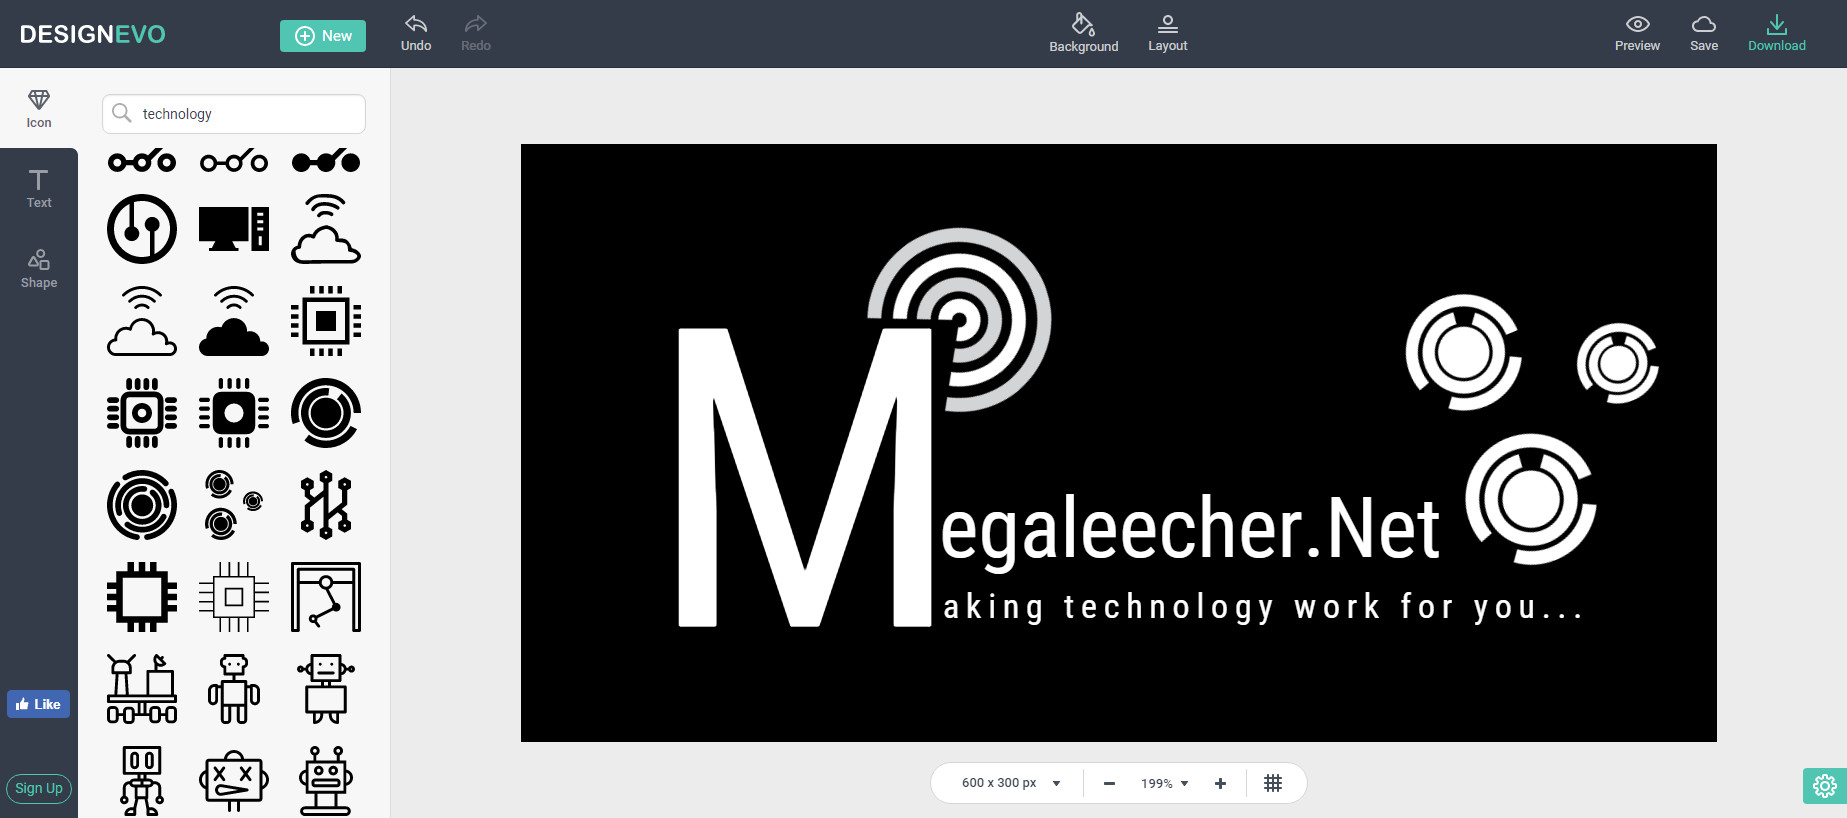Click the New button

click(x=322, y=36)
